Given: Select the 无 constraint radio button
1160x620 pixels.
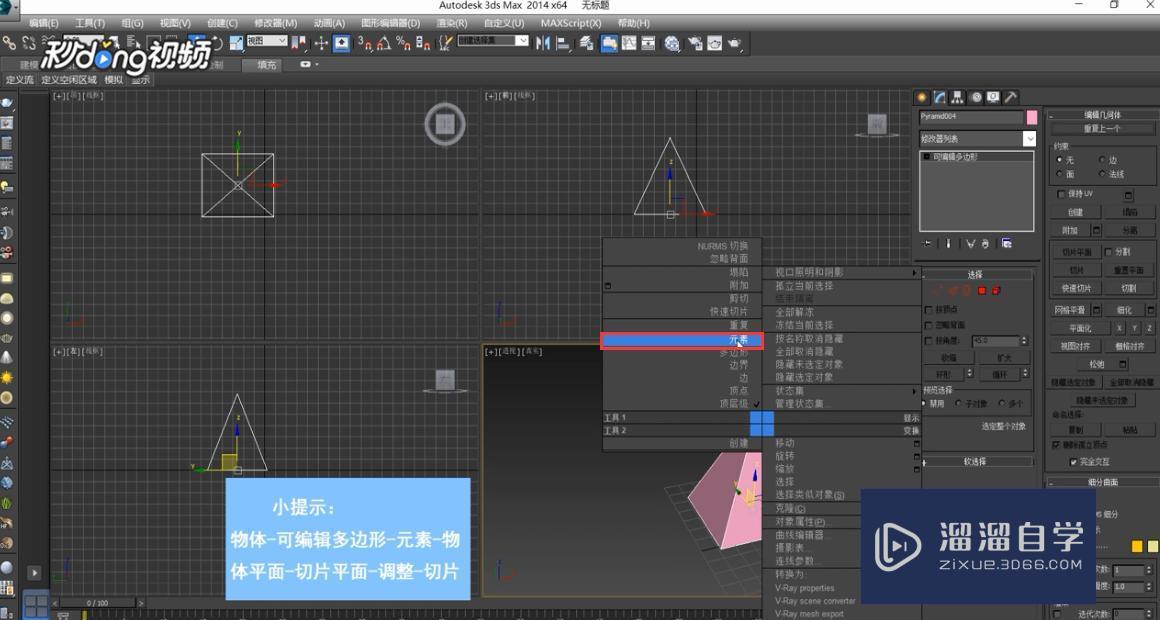Looking at the screenshot, I should coord(1062,160).
